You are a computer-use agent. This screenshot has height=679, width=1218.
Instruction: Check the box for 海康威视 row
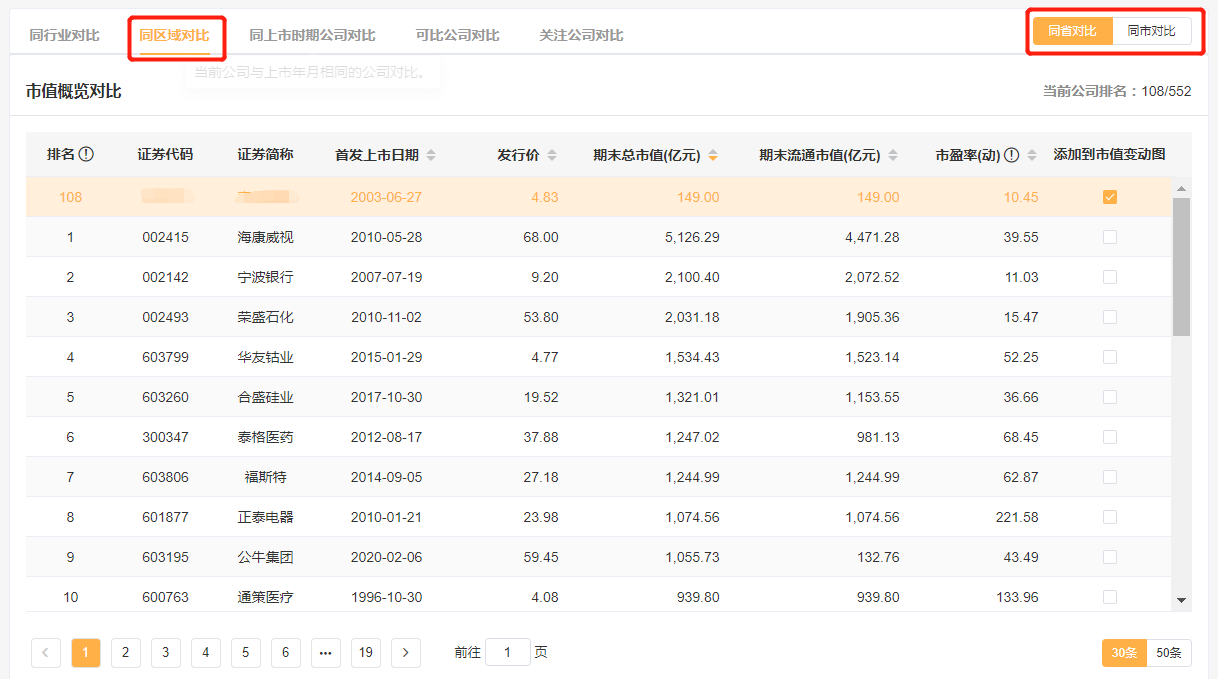pyautogui.click(x=1109, y=237)
